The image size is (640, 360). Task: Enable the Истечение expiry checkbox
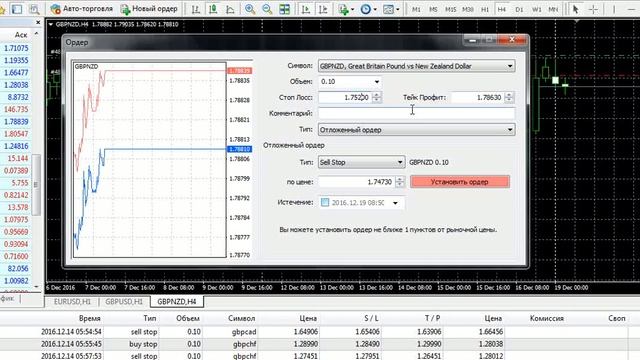[x=325, y=202]
